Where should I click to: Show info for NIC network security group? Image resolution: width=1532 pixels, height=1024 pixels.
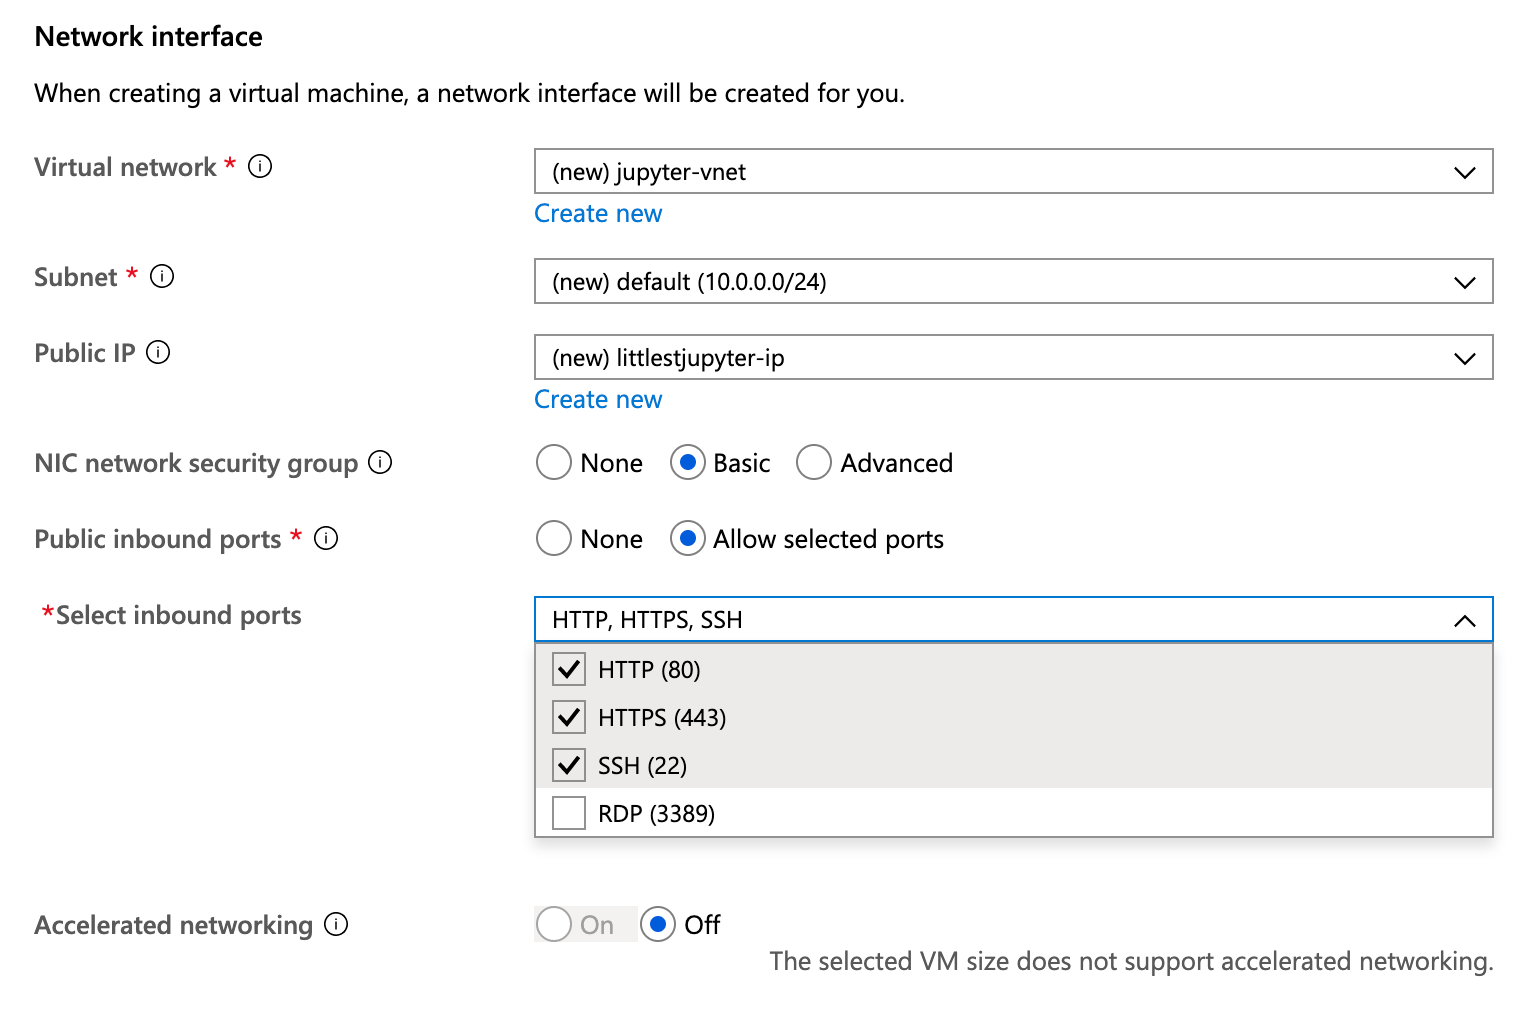click(x=380, y=462)
